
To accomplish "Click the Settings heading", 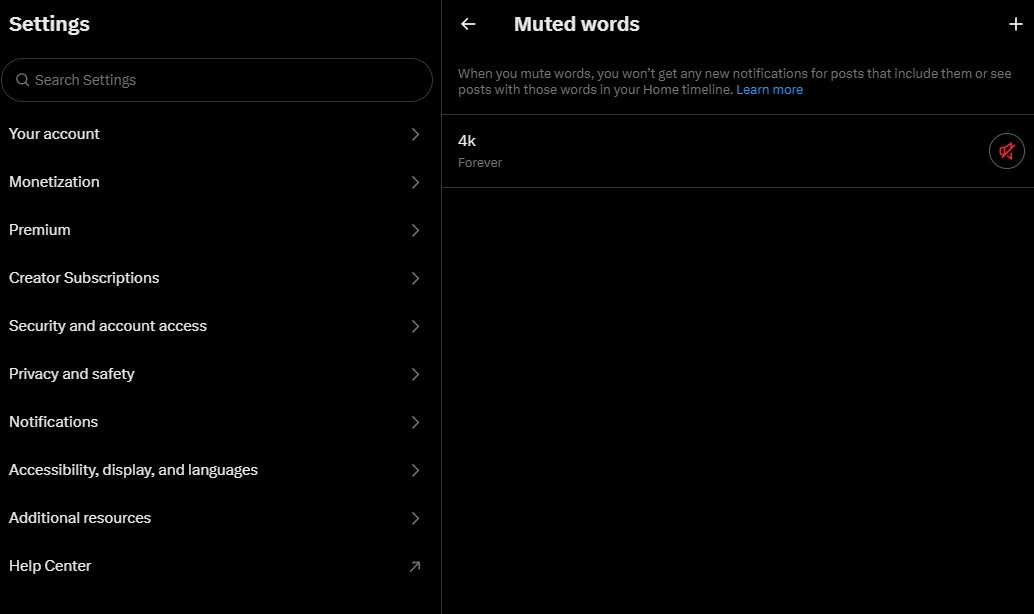I will [49, 24].
